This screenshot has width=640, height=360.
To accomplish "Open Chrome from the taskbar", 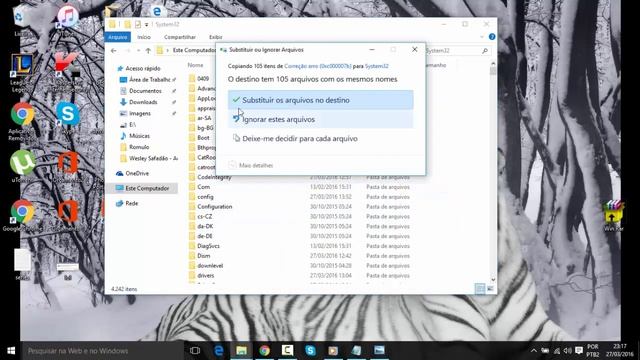I will 264,351.
